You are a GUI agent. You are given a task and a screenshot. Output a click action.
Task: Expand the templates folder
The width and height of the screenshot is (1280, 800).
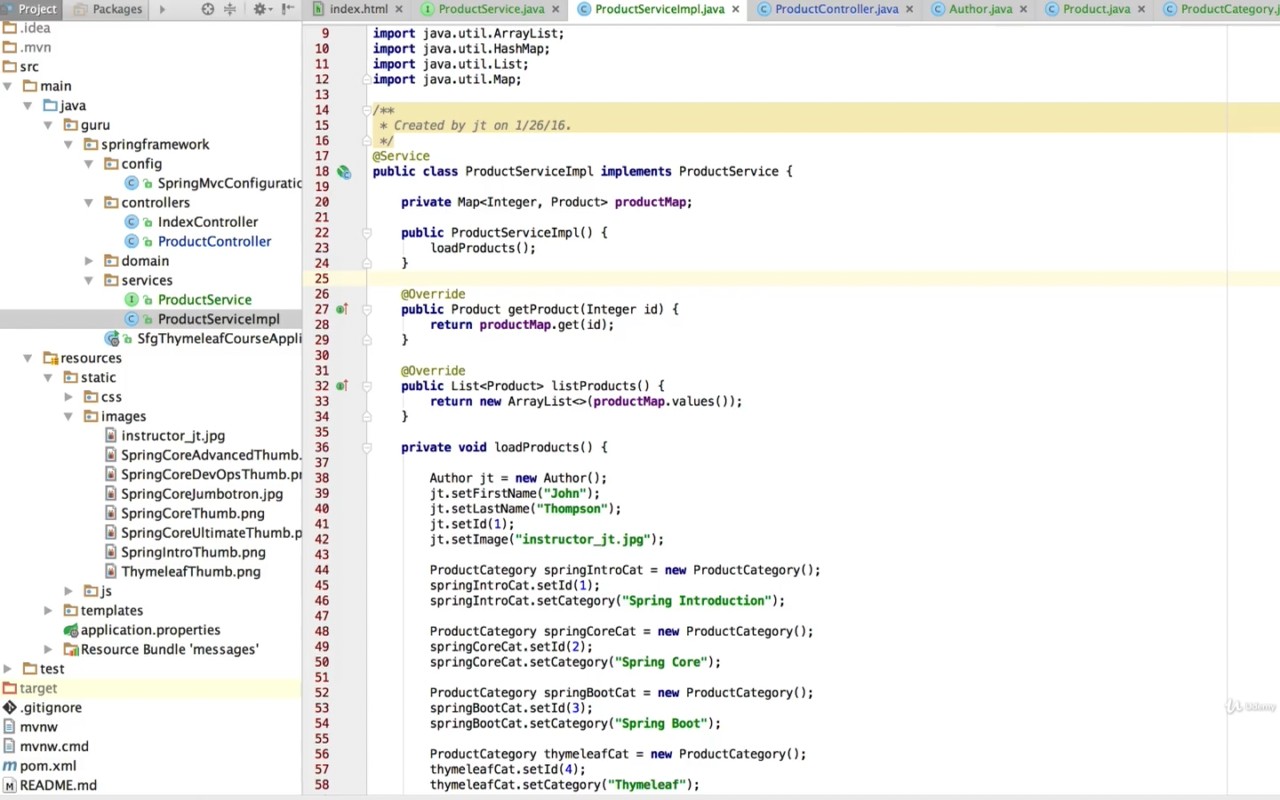click(48, 611)
